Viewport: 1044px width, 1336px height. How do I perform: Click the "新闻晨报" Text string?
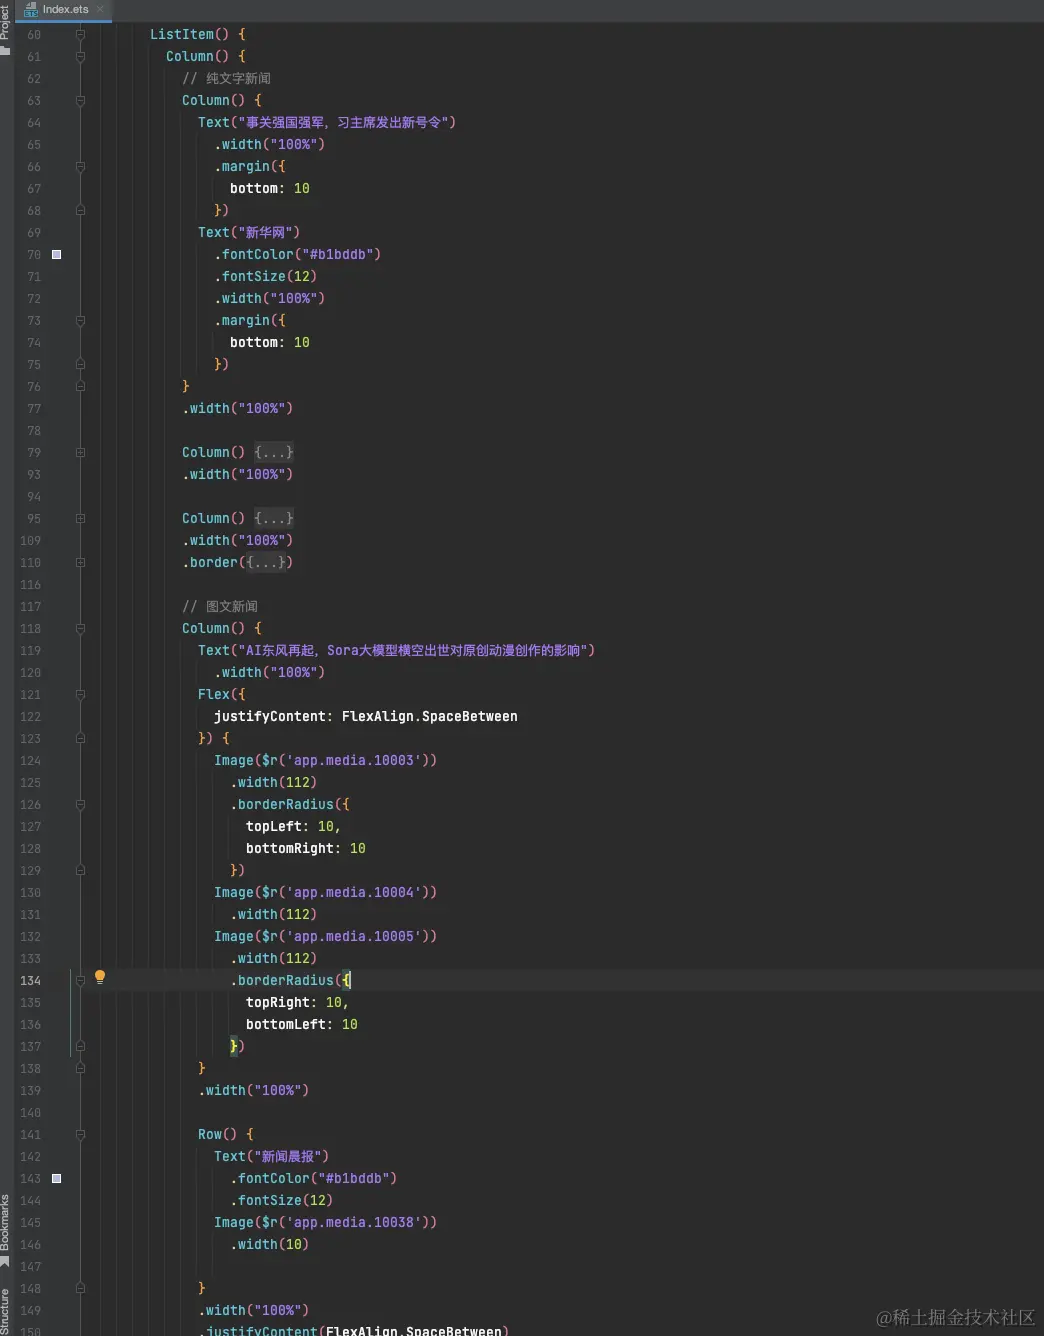(x=288, y=1156)
